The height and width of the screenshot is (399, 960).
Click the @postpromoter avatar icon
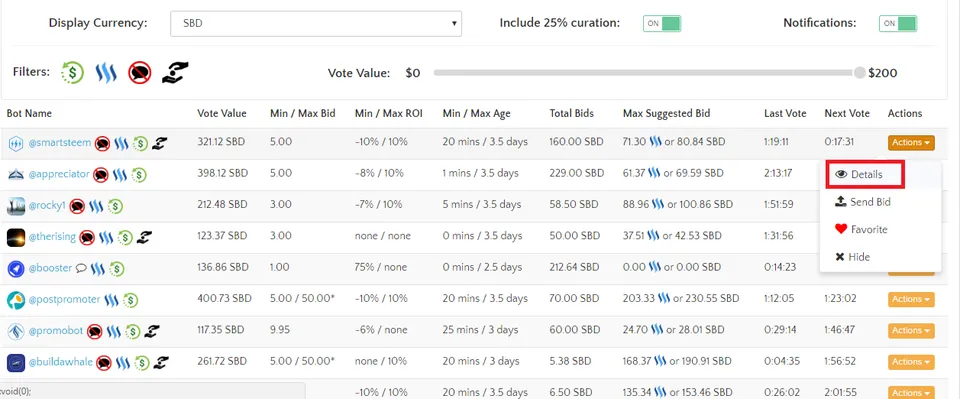pyautogui.click(x=15, y=300)
